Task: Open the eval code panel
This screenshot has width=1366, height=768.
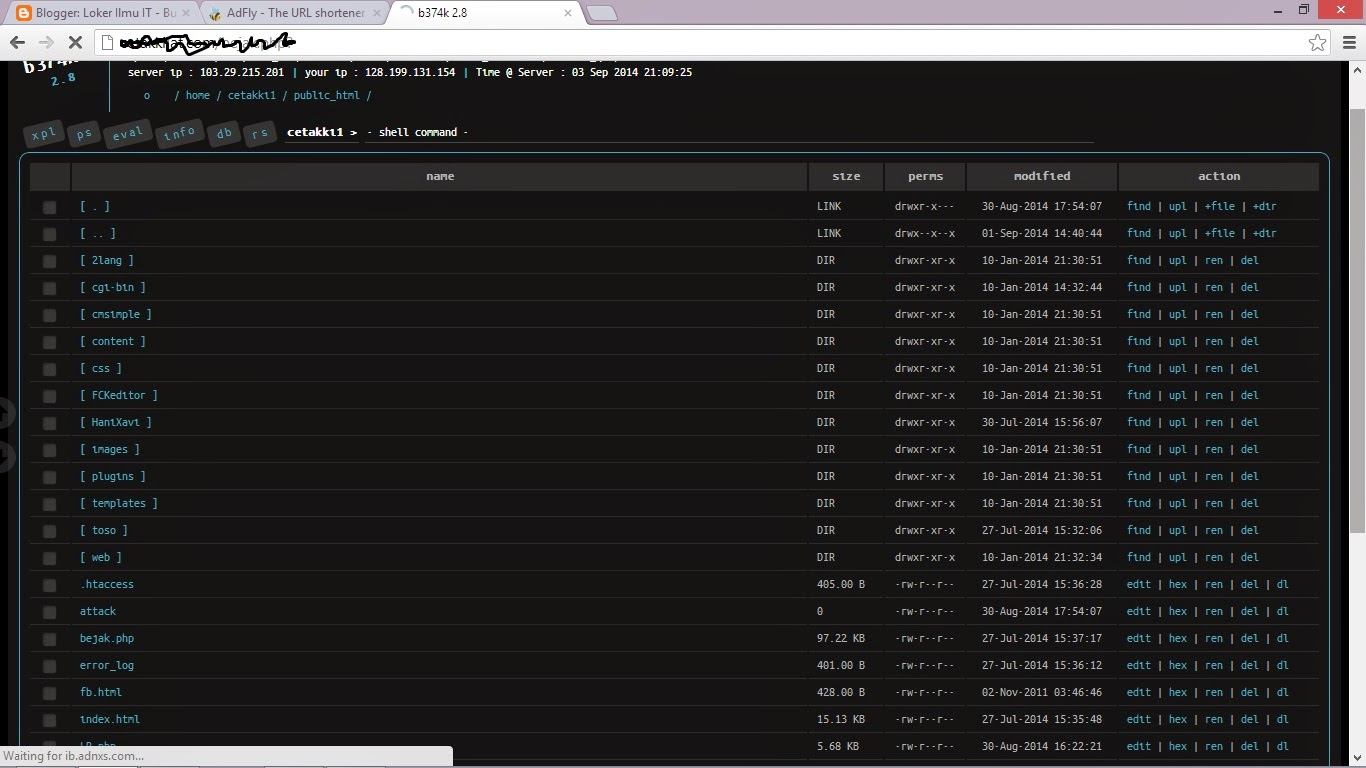Action: click(127, 133)
